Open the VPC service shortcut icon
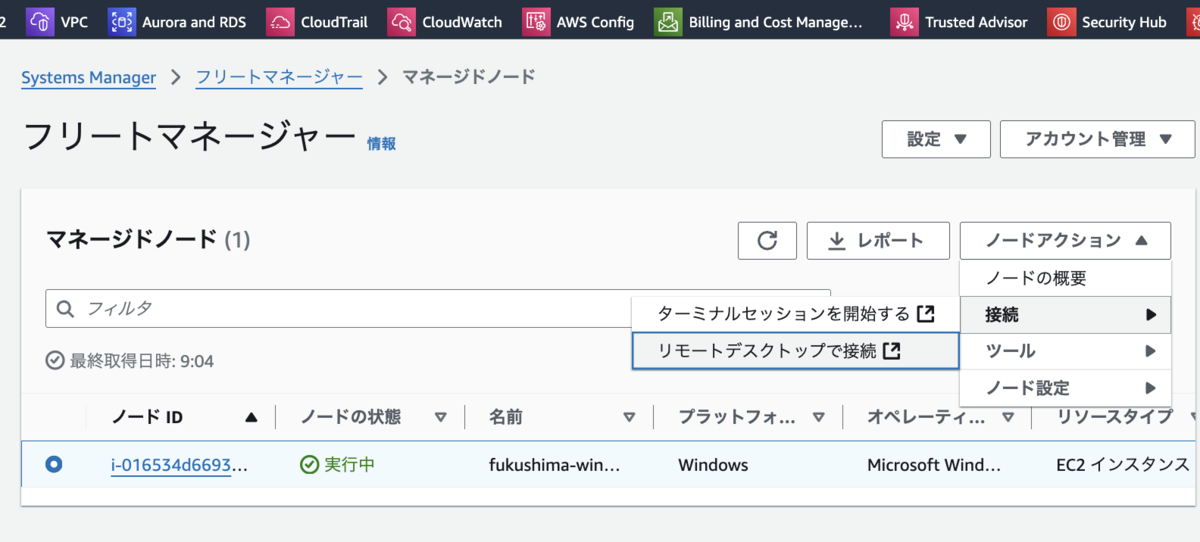The height and width of the screenshot is (542, 1200). [41, 21]
